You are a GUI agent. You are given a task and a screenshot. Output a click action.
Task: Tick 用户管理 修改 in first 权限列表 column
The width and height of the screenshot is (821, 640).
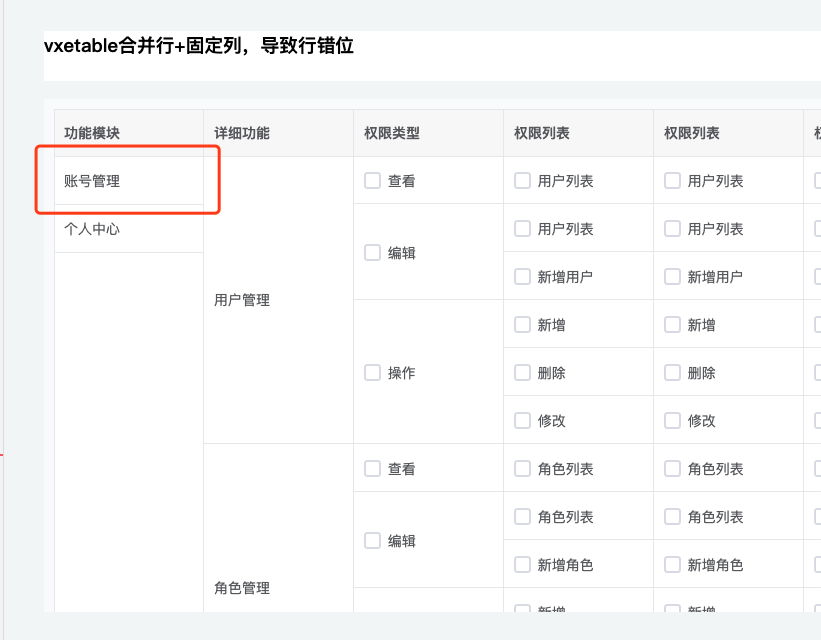pyautogui.click(x=522, y=420)
